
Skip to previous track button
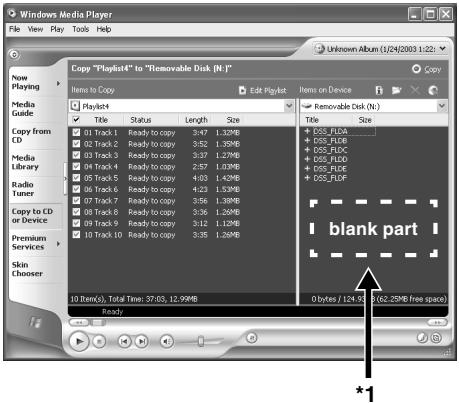[x=124, y=341]
